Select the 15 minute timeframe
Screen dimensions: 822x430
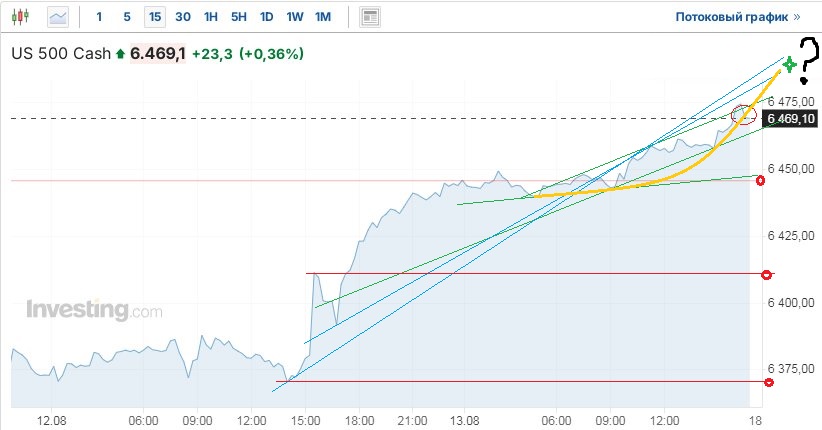point(154,17)
